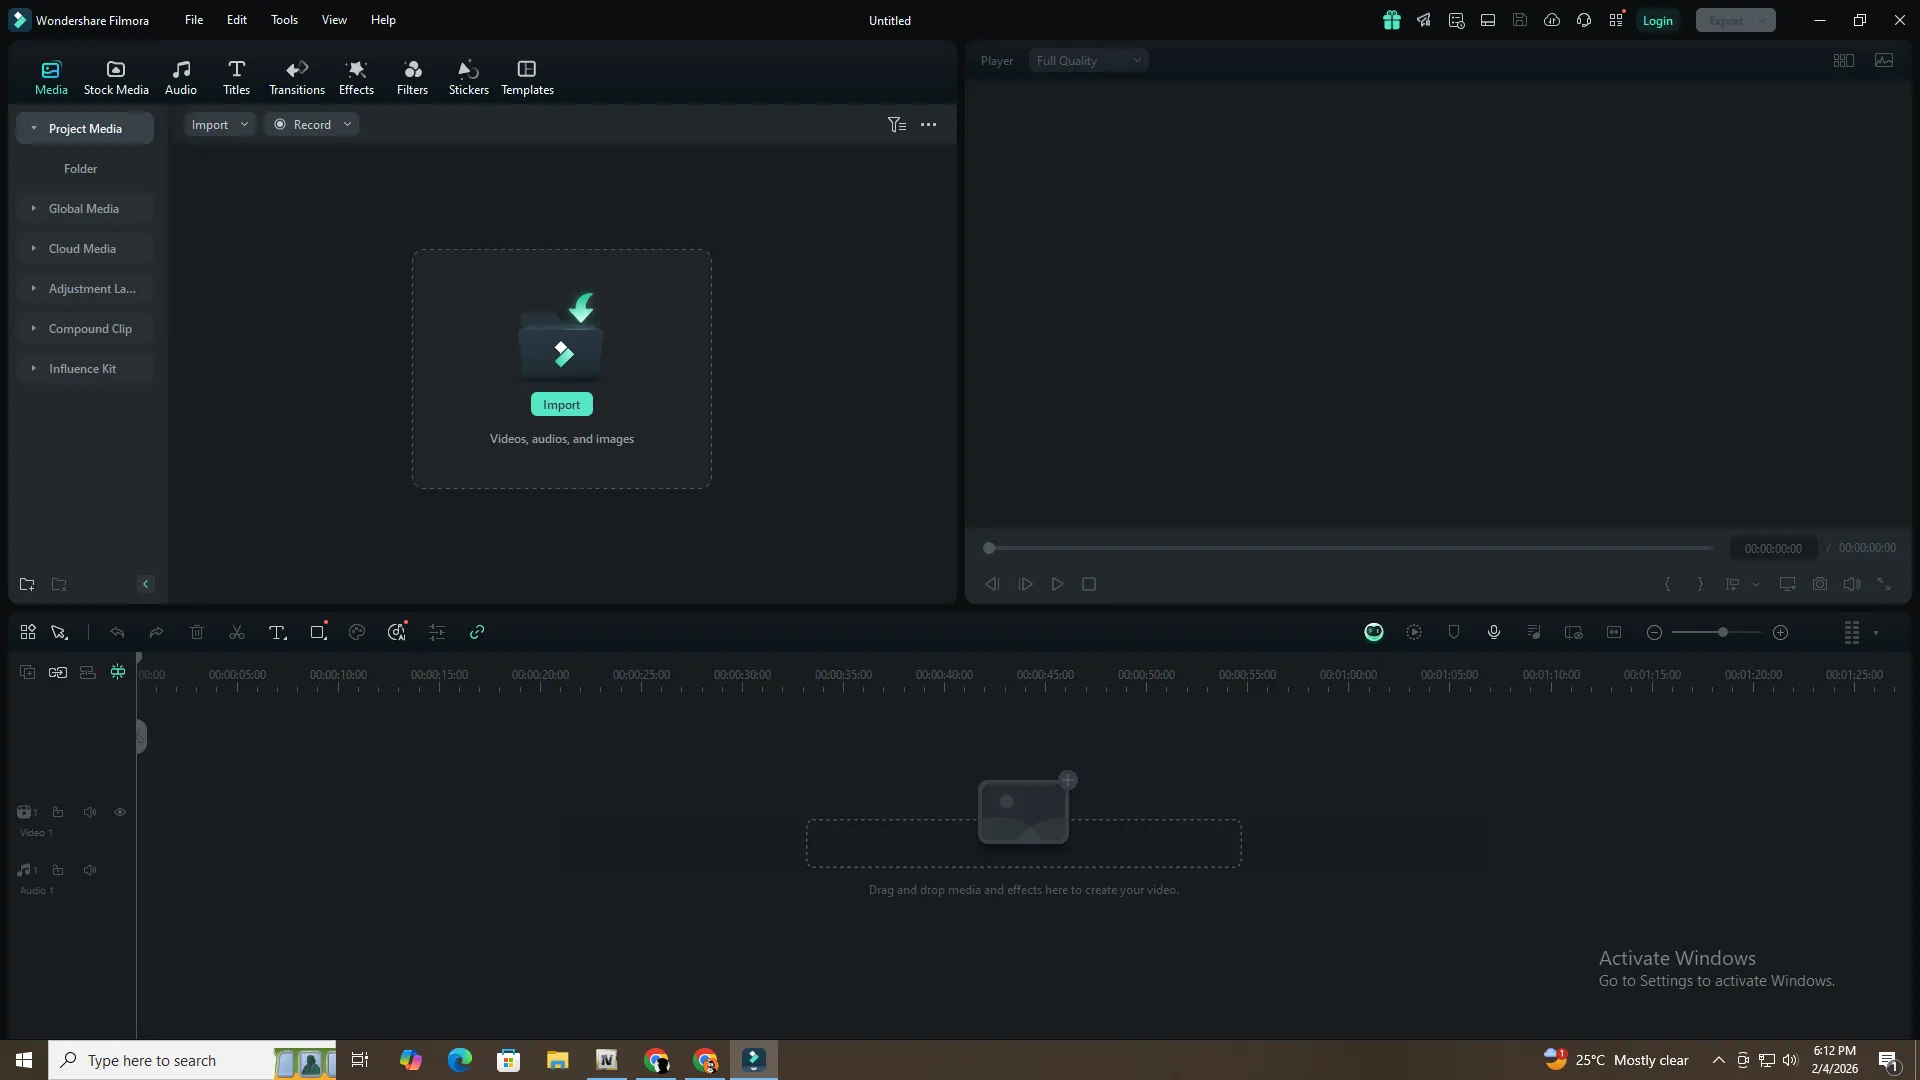Open the filter and sort media icon
This screenshot has height=1080, width=1920.
click(x=896, y=125)
